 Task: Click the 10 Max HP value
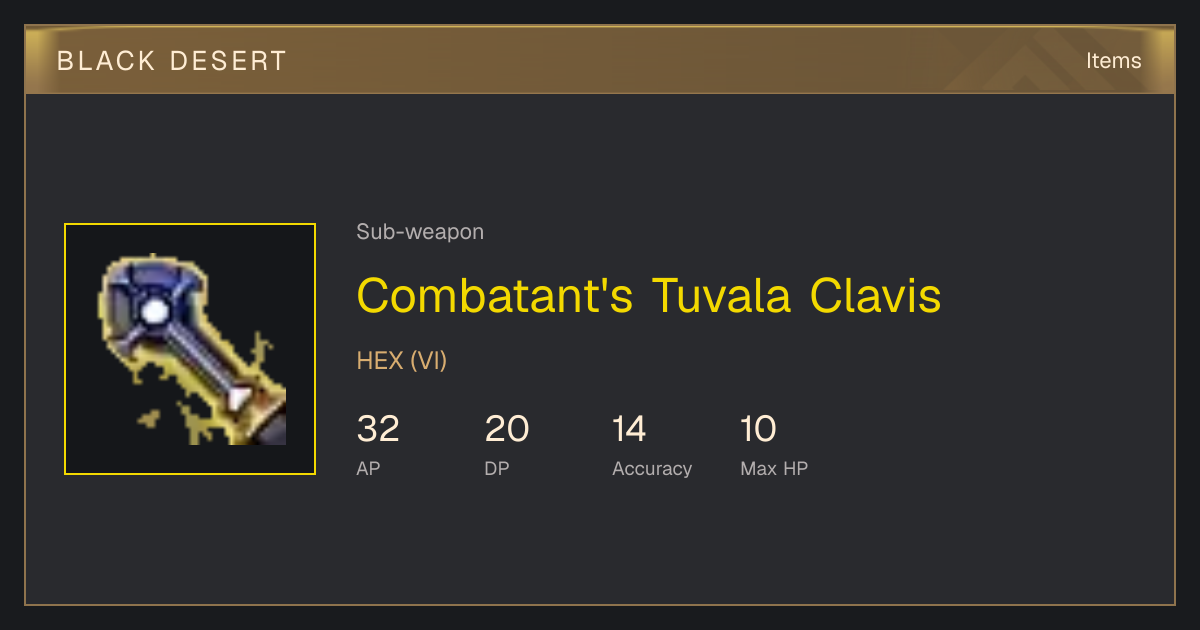pos(759,429)
